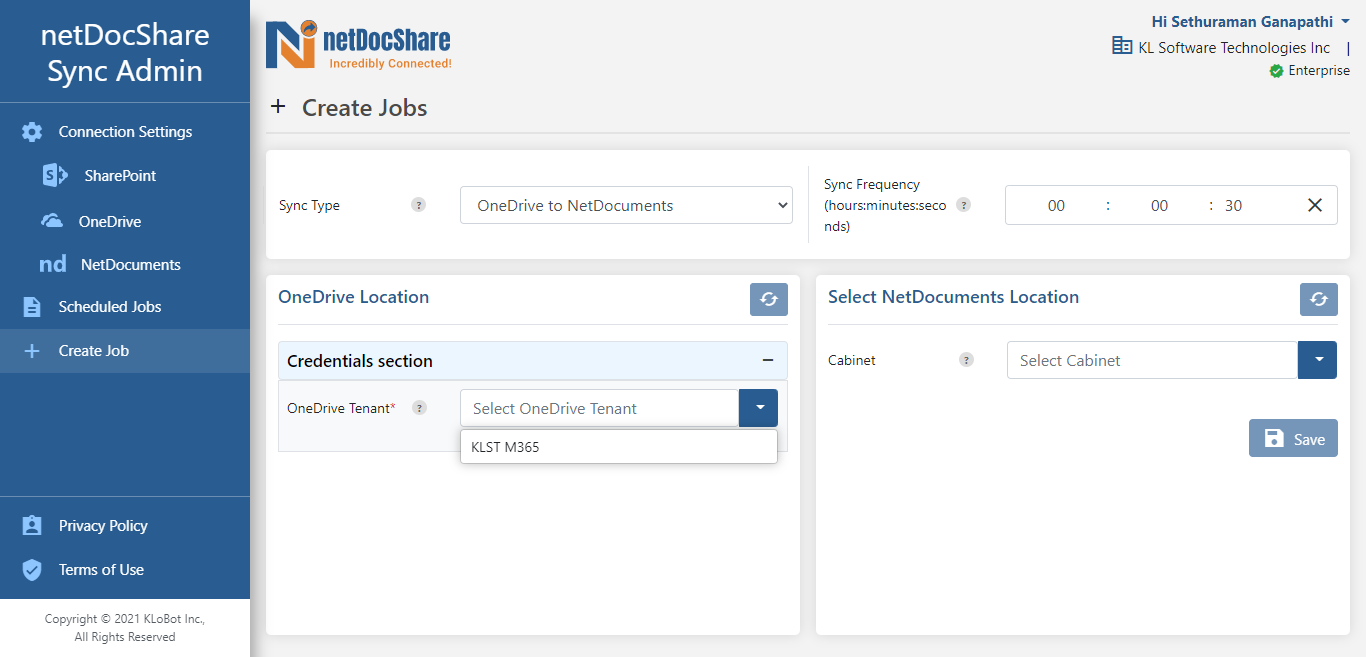
Task: Go to OneDrive settings
Action: (x=110, y=222)
